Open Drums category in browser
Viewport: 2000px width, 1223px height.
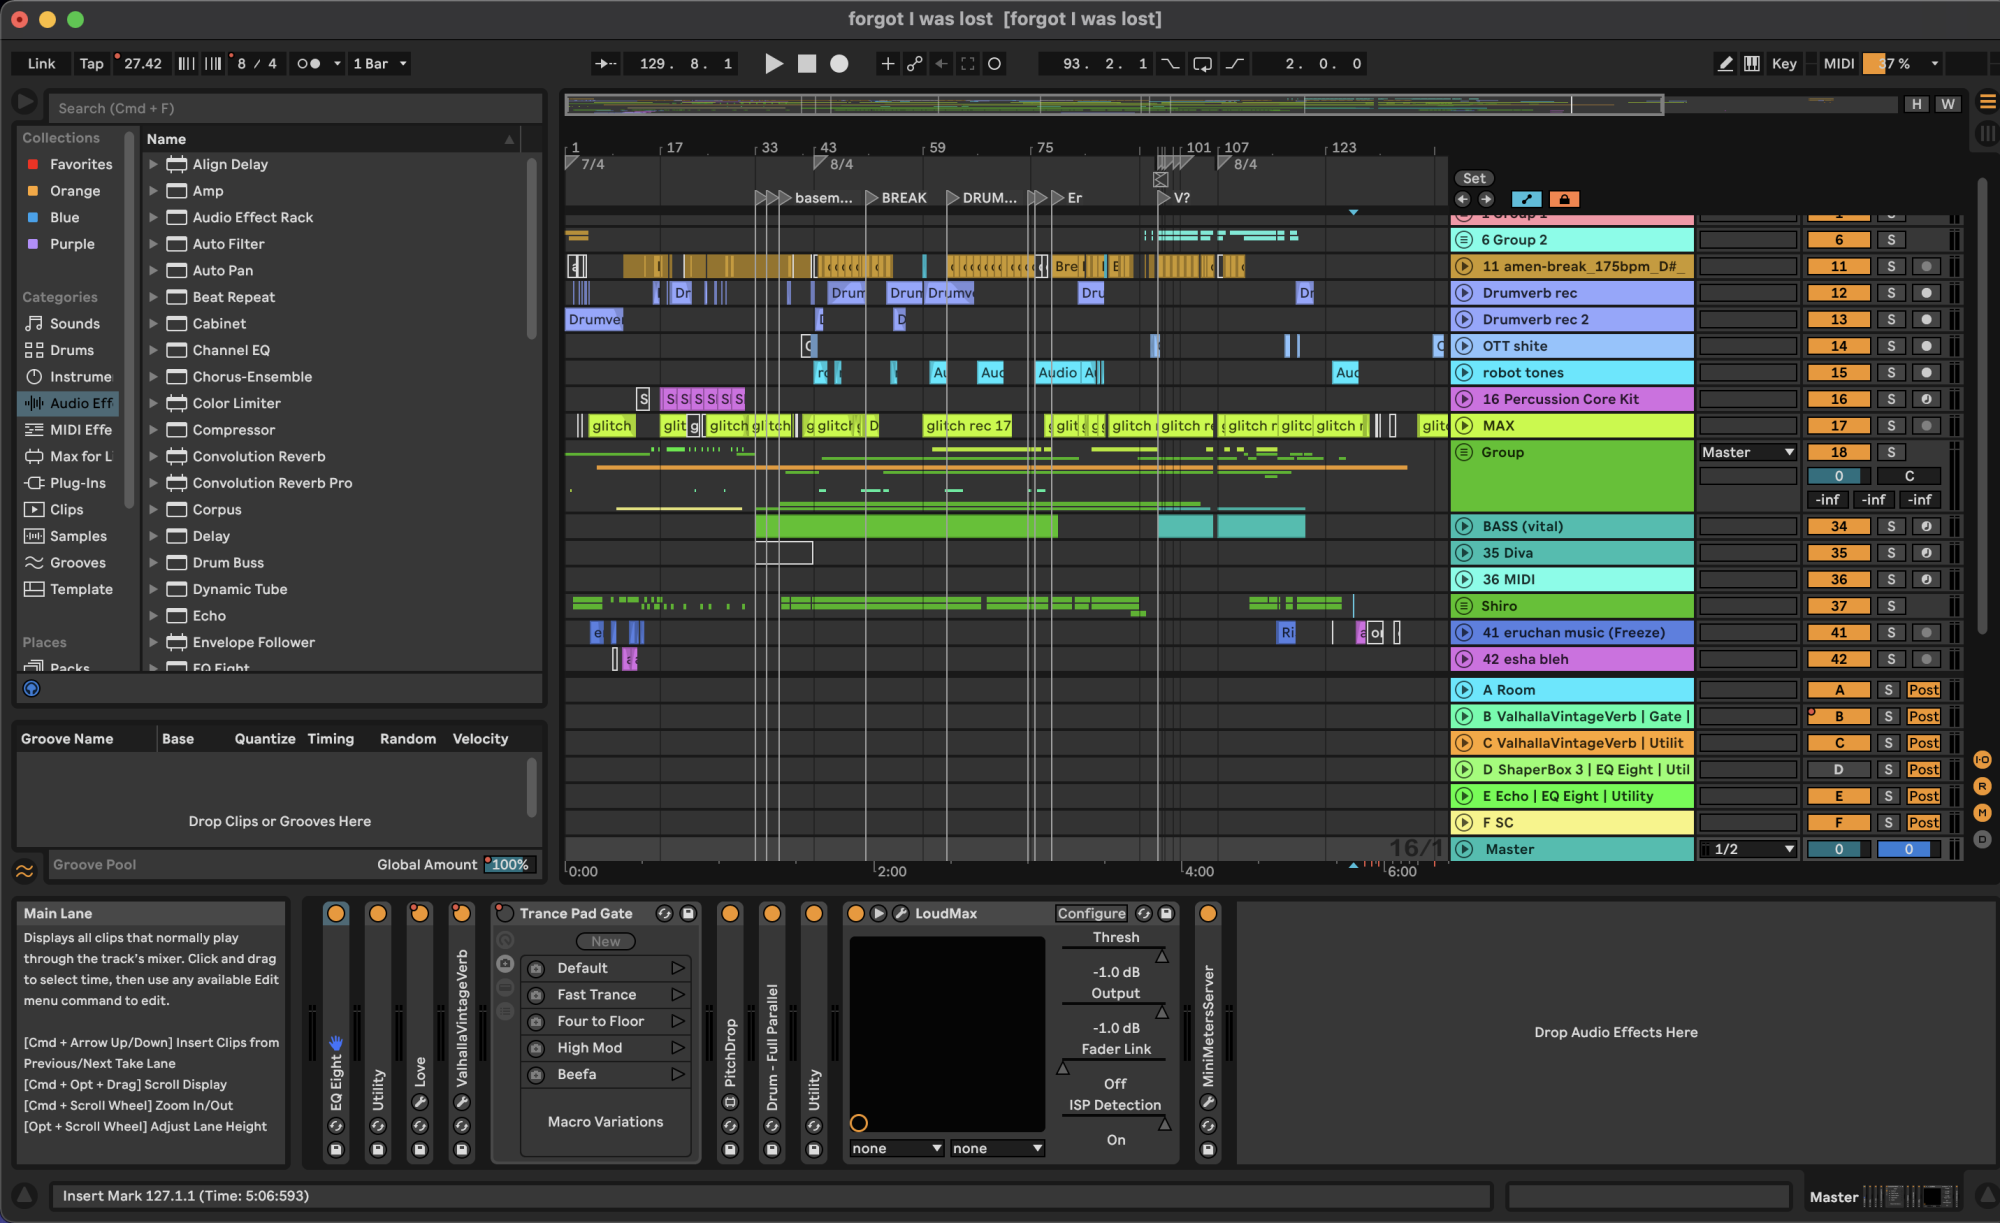click(71, 350)
